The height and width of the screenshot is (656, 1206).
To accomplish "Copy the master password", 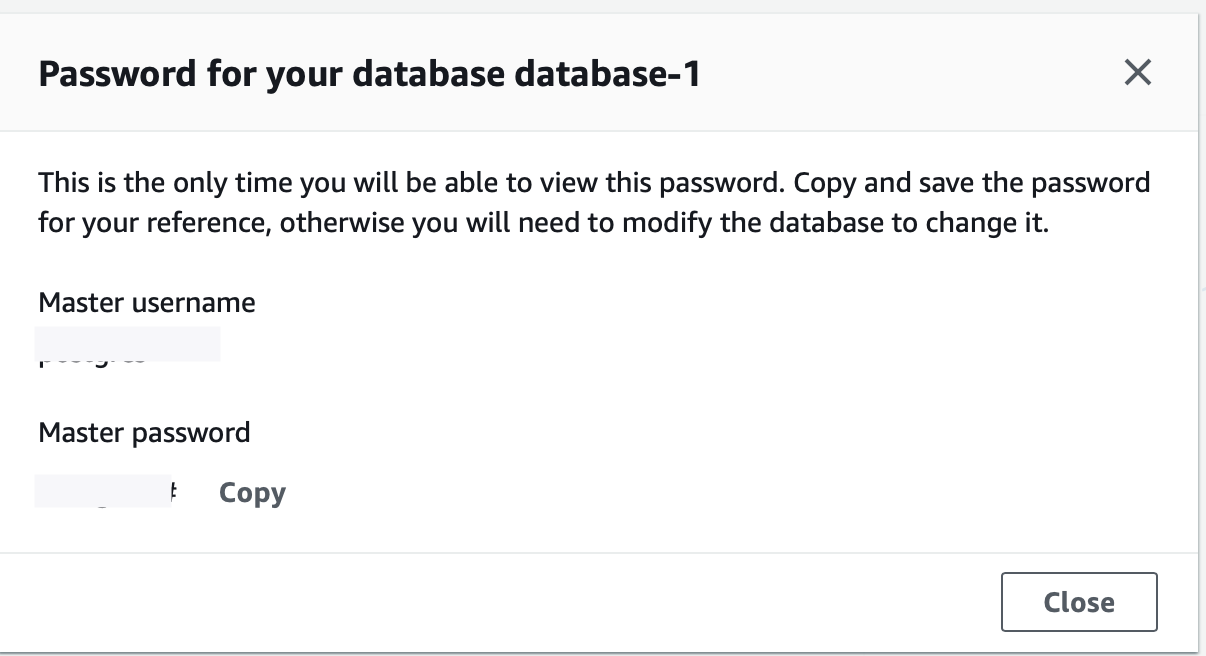I will click(x=252, y=493).
